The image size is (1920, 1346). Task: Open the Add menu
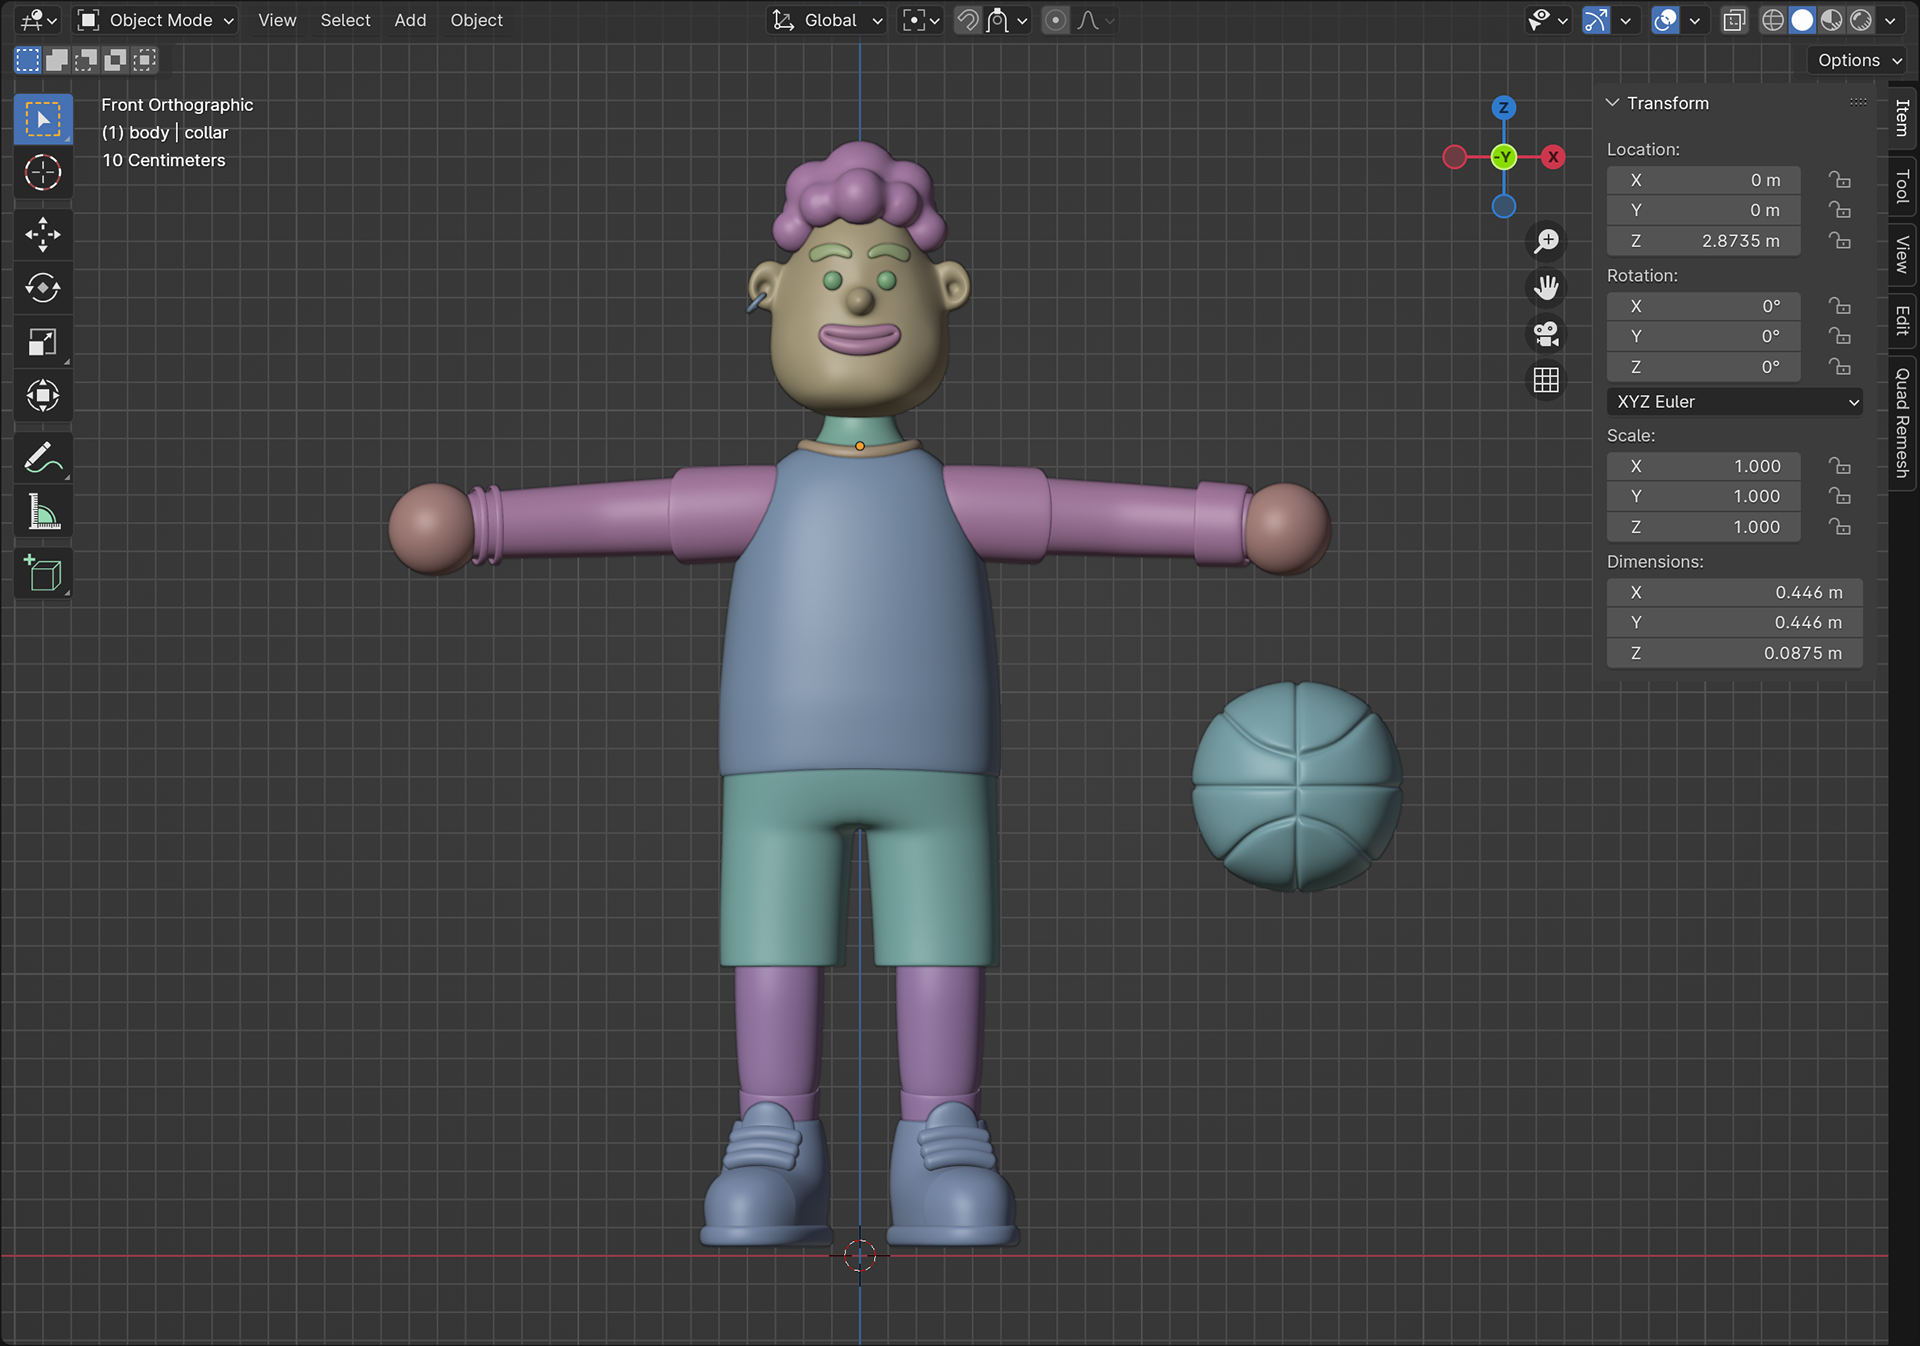(x=410, y=20)
